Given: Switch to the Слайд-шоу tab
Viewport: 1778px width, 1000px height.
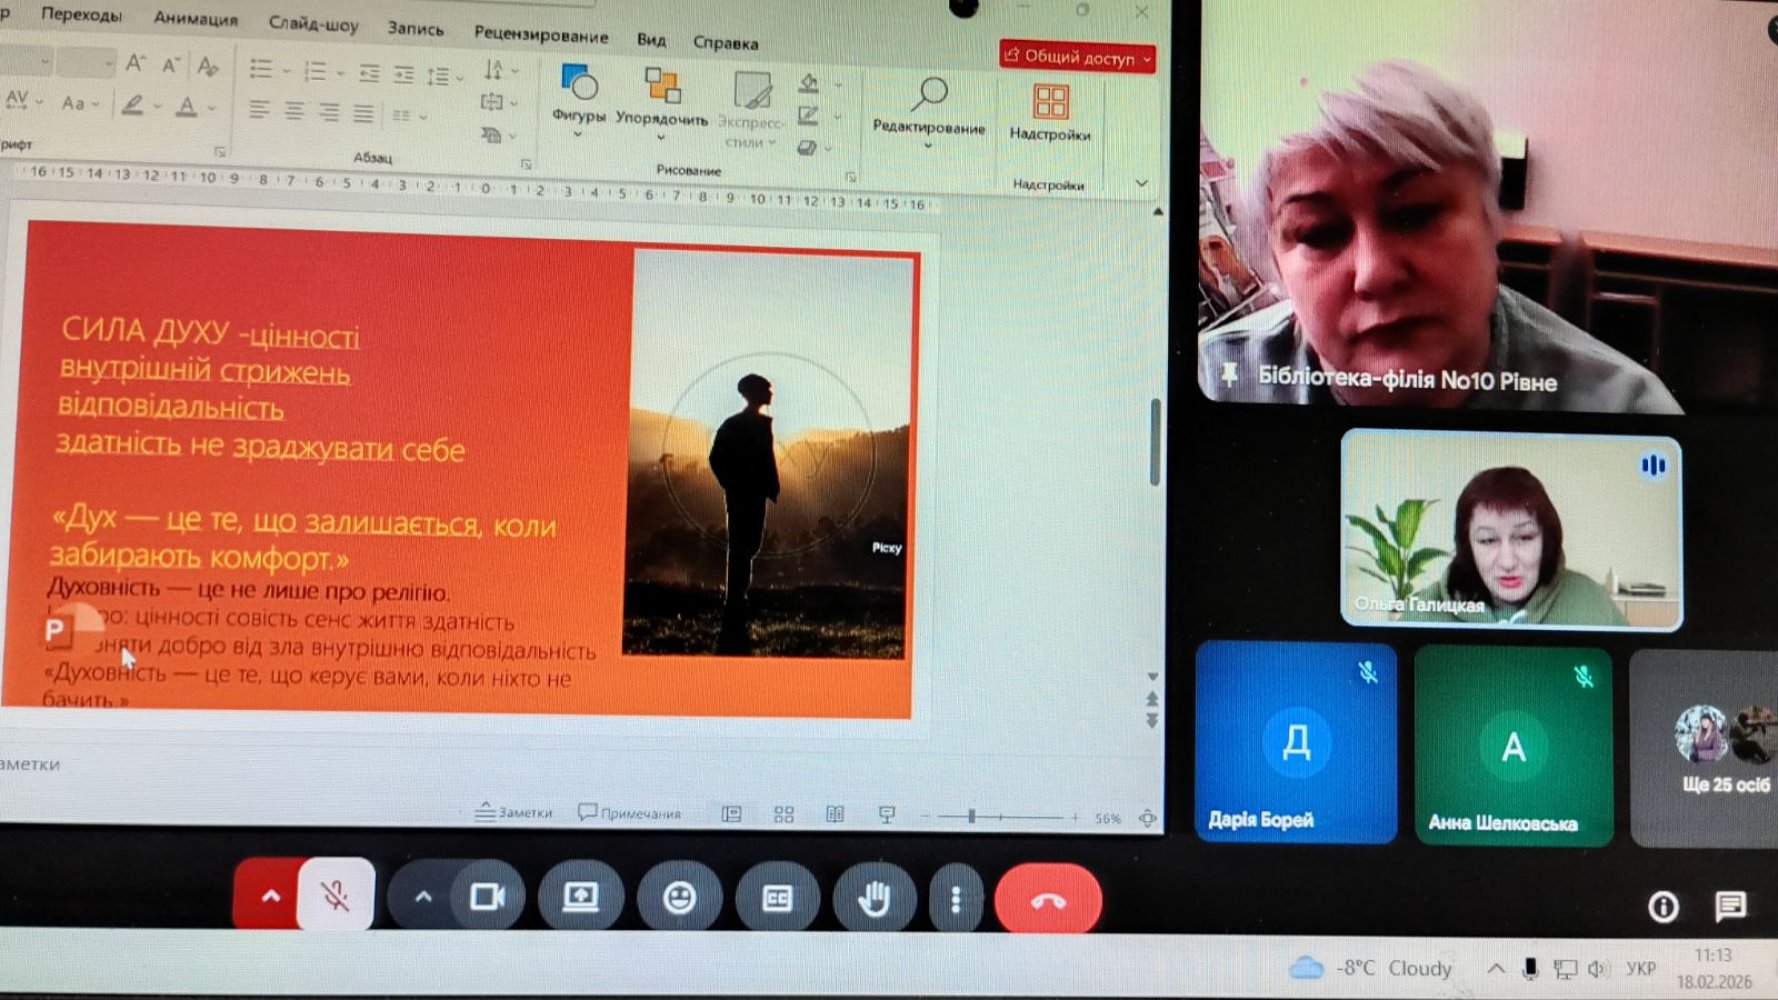Looking at the screenshot, I should point(313,24).
